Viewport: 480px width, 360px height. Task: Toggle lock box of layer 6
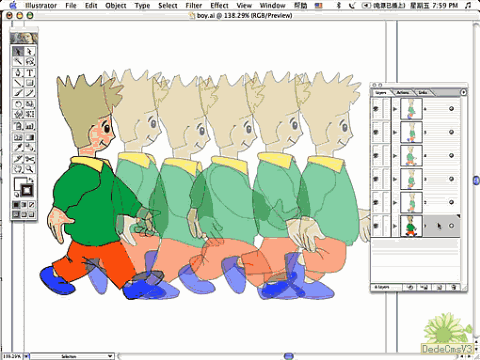coord(386,109)
